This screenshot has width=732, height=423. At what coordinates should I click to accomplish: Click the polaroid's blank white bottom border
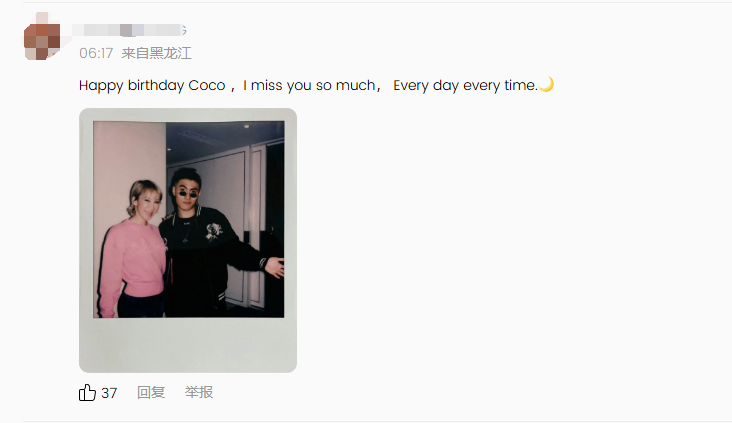pyautogui.click(x=188, y=345)
